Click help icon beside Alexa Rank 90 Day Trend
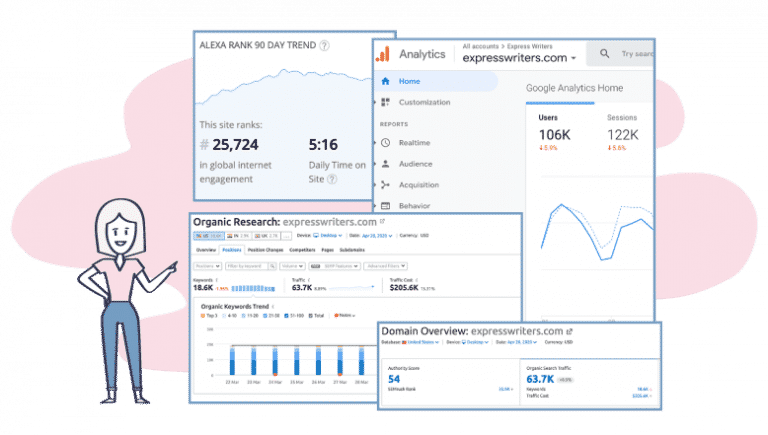The image size is (768, 435). (x=324, y=46)
